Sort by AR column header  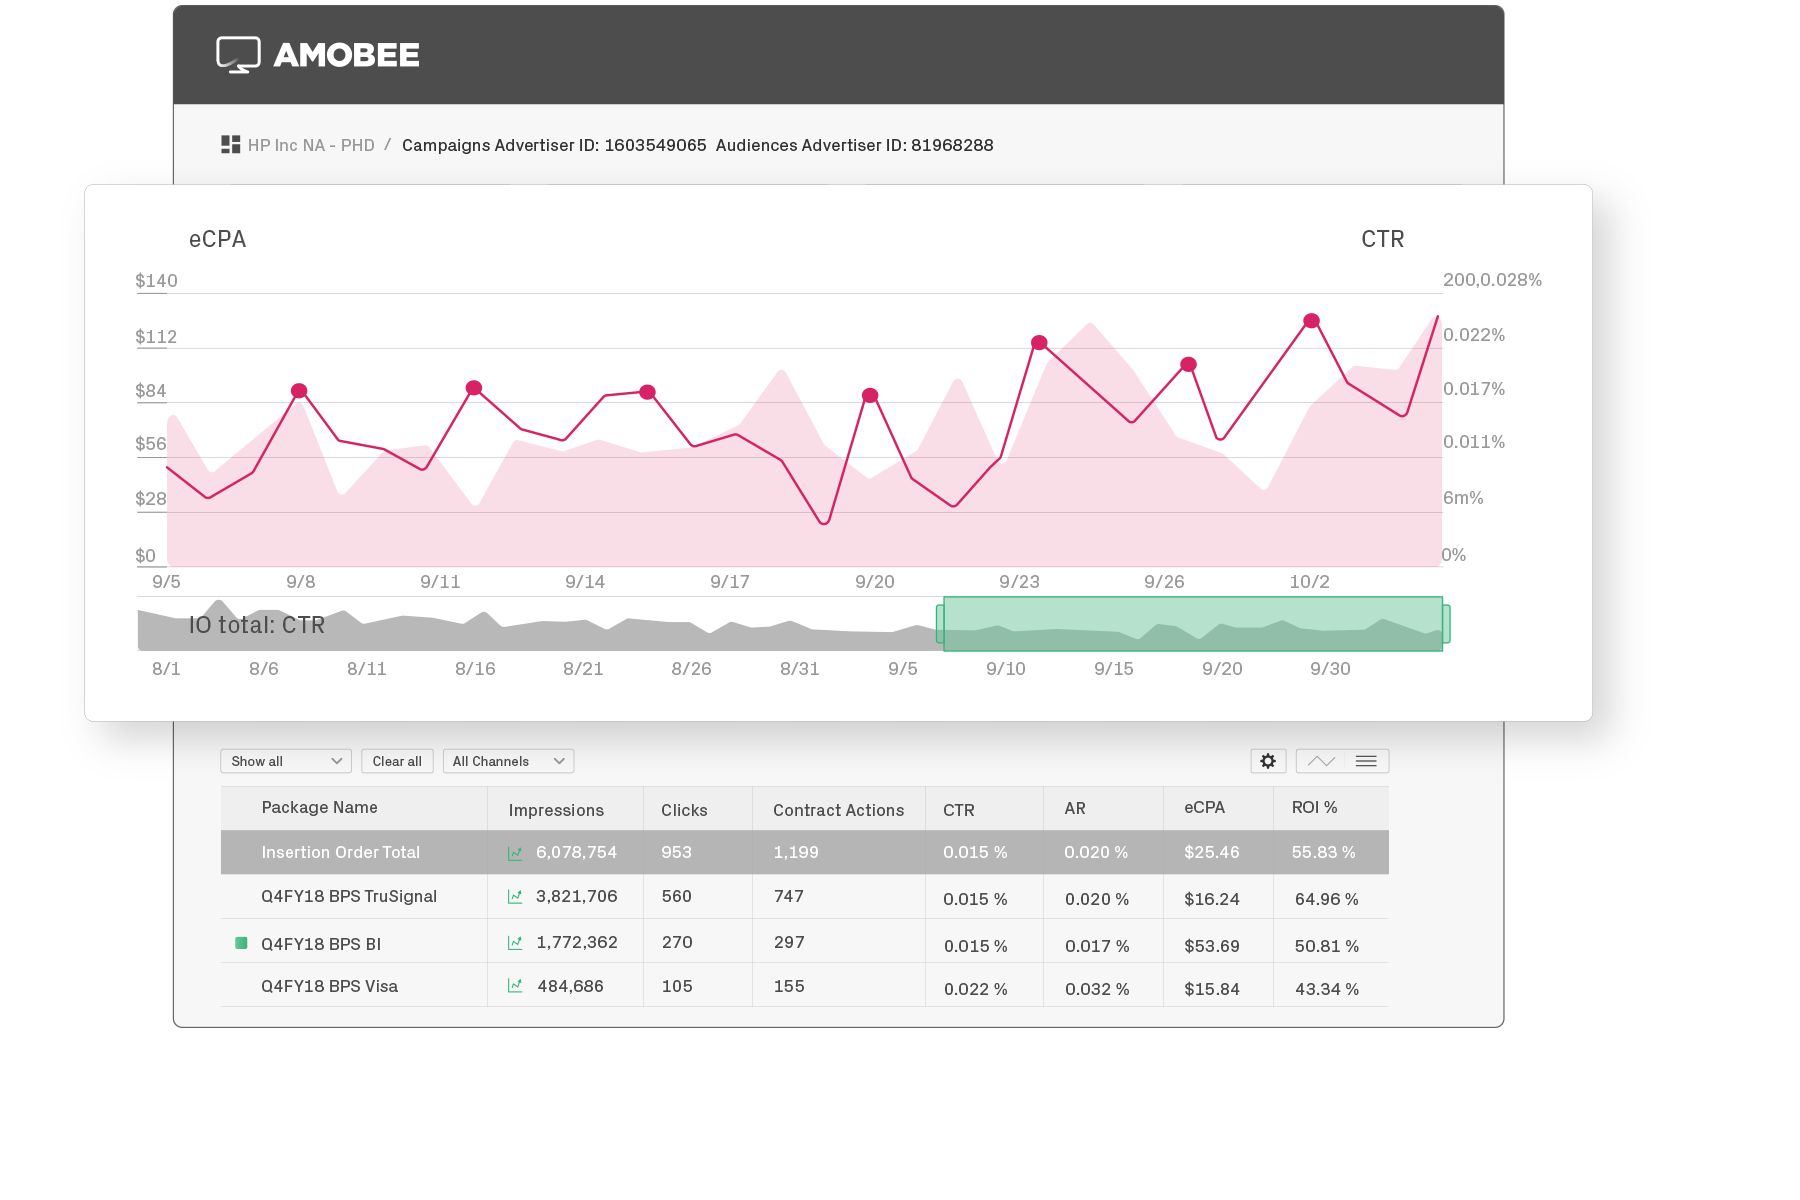click(x=1075, y=808)
